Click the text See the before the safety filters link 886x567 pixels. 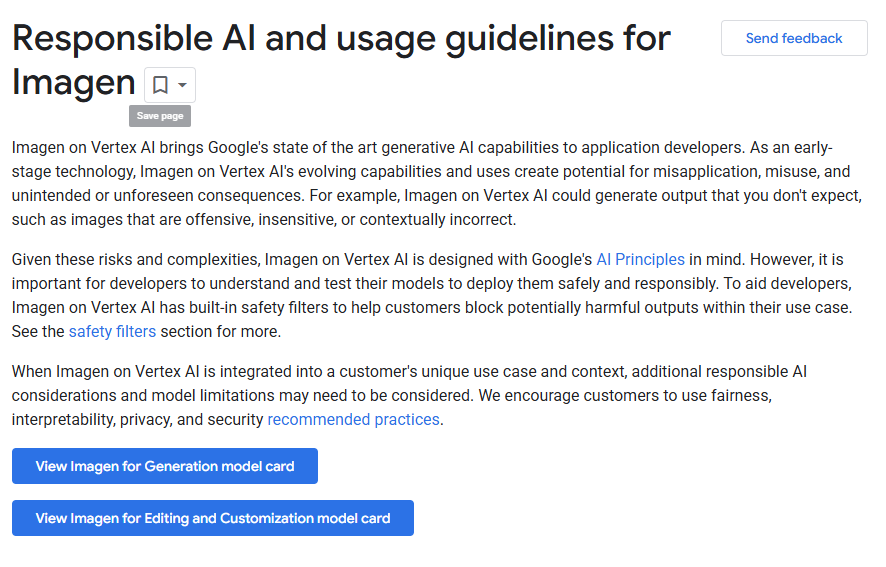point(38,331)
